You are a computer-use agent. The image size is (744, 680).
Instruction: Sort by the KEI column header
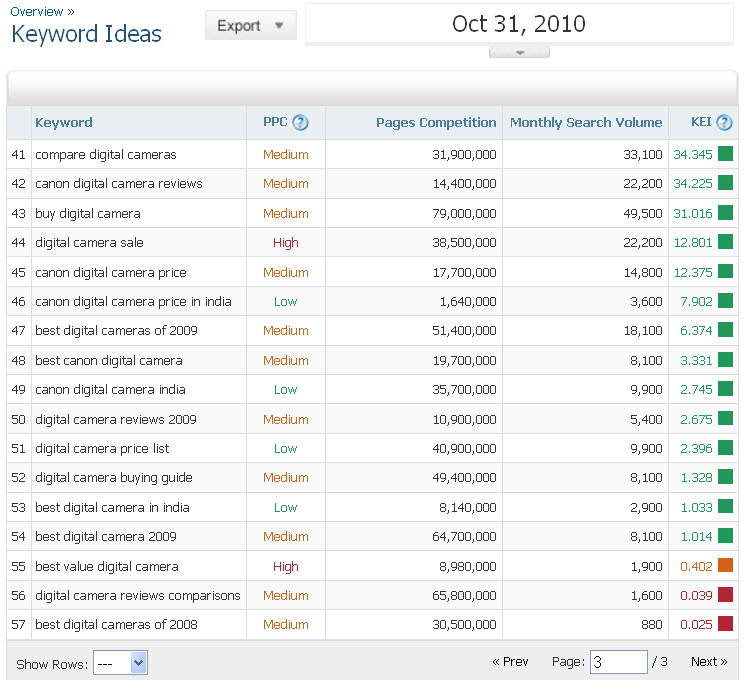[x=701, y=122]
